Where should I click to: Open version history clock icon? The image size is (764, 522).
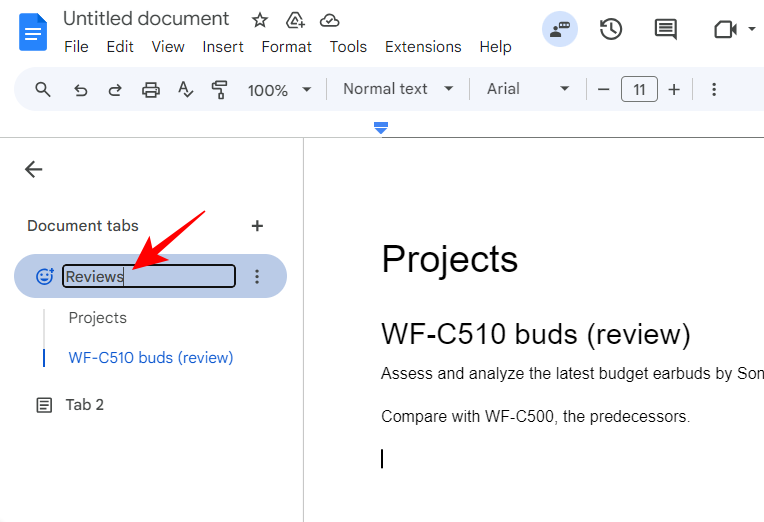(610, 29)
